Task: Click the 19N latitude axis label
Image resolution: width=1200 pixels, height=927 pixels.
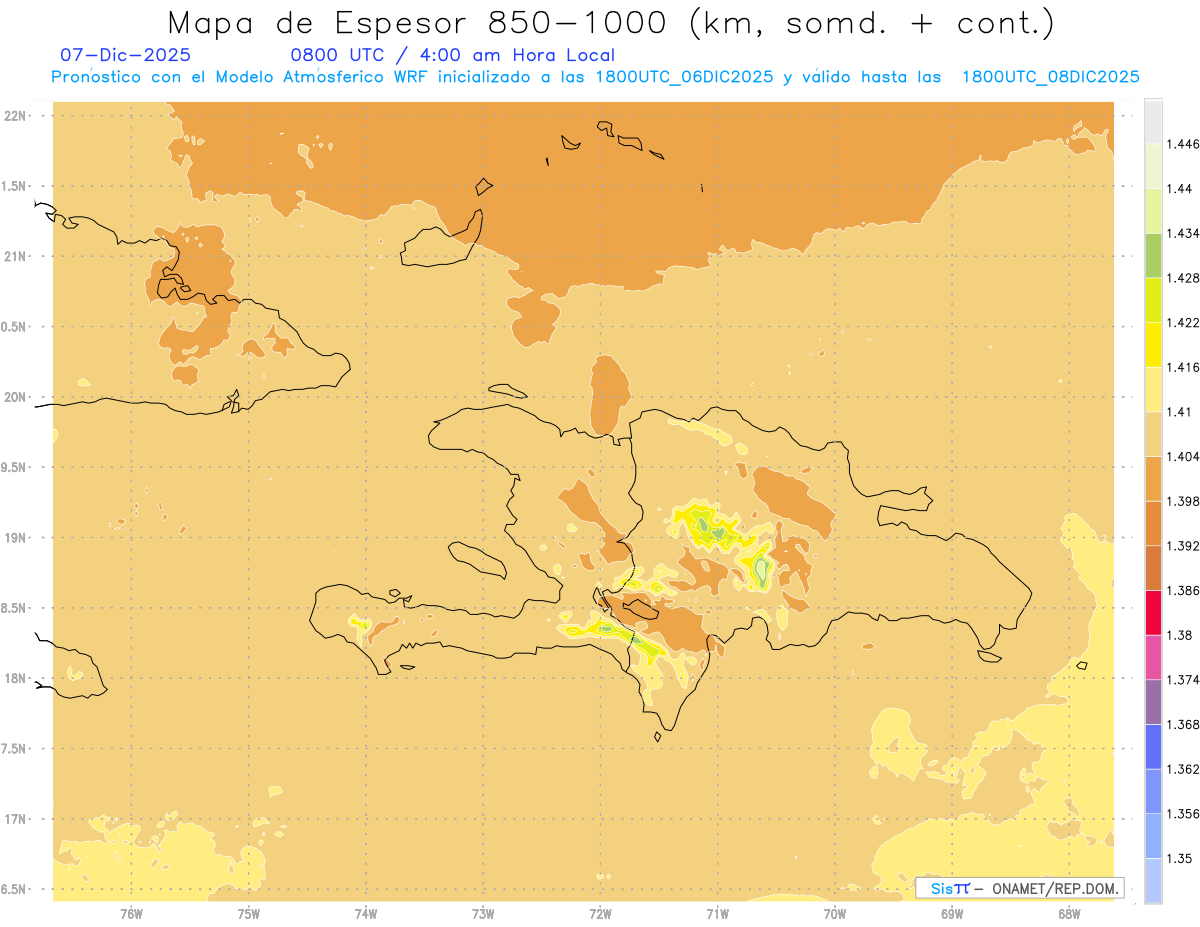Action: click(x=17, y=537)
